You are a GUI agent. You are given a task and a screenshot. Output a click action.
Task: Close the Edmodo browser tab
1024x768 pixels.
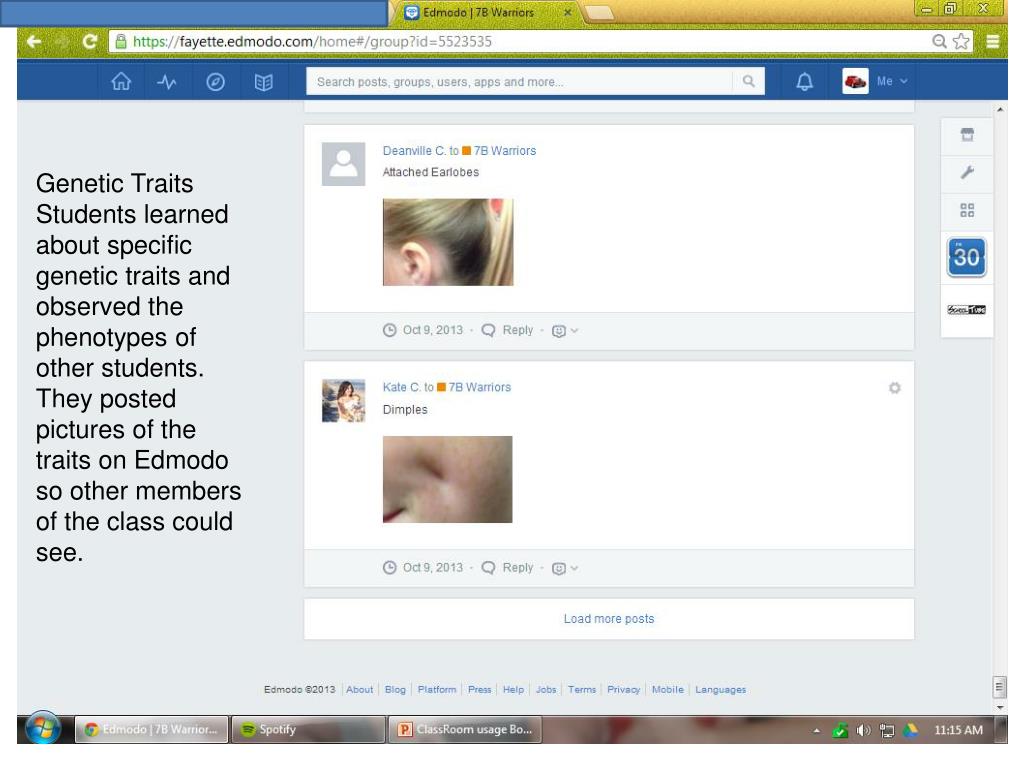point(568,12)
